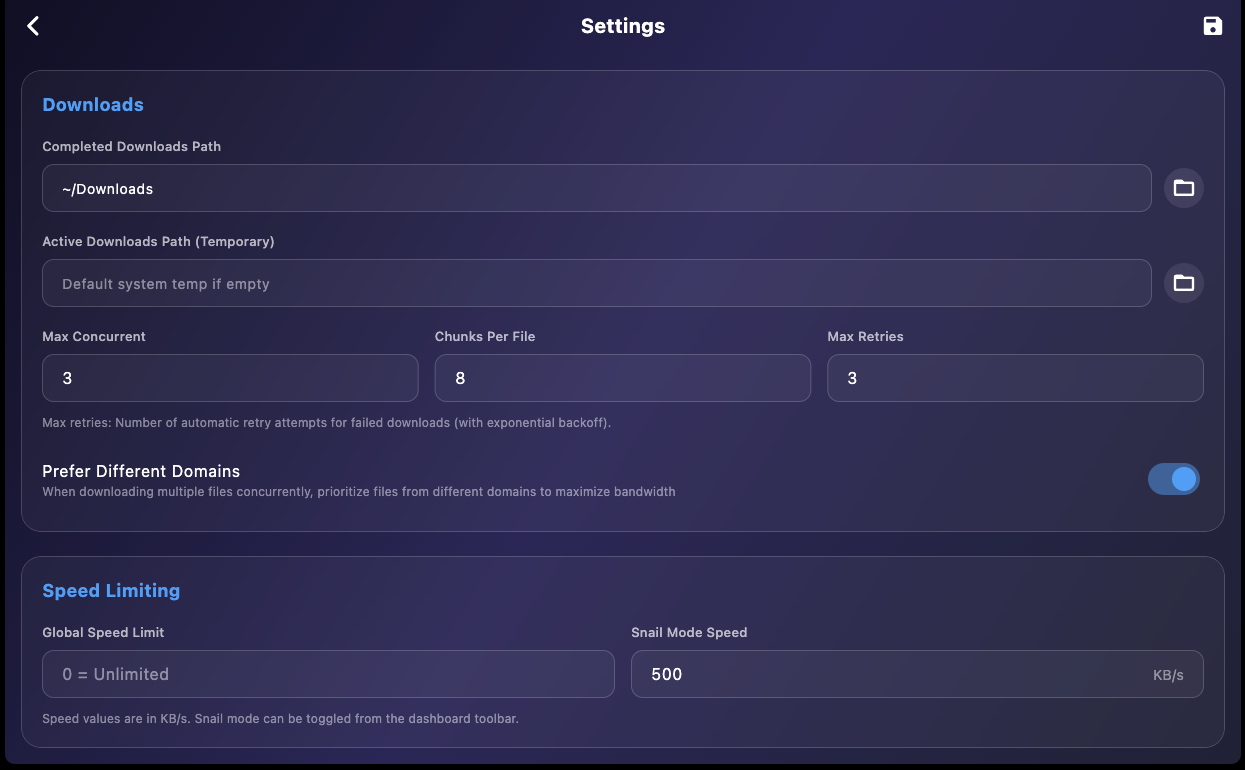Click the Global Speed Limit field

[328, 674]
